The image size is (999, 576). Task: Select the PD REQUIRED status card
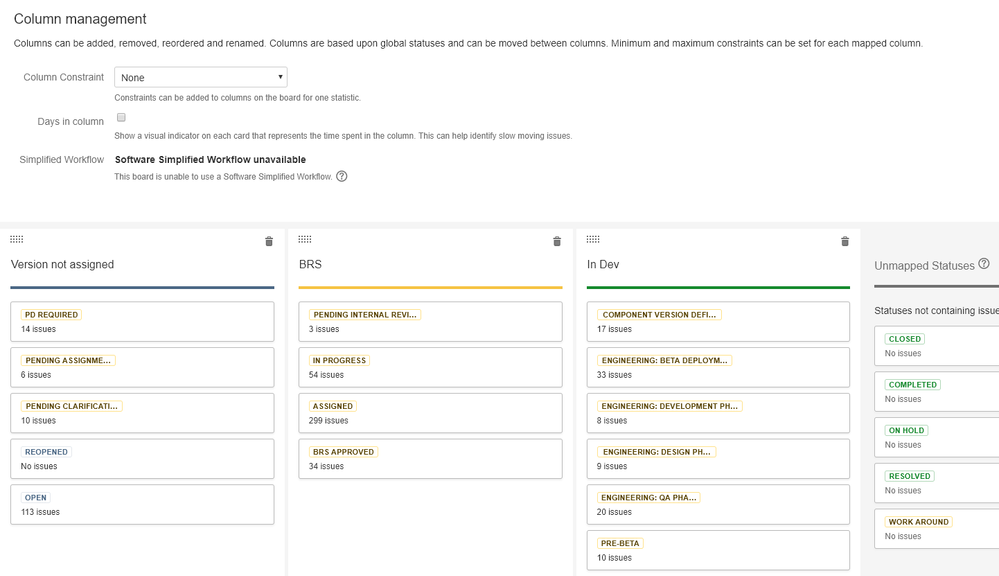pyautogui.click(x=142, y=322)
